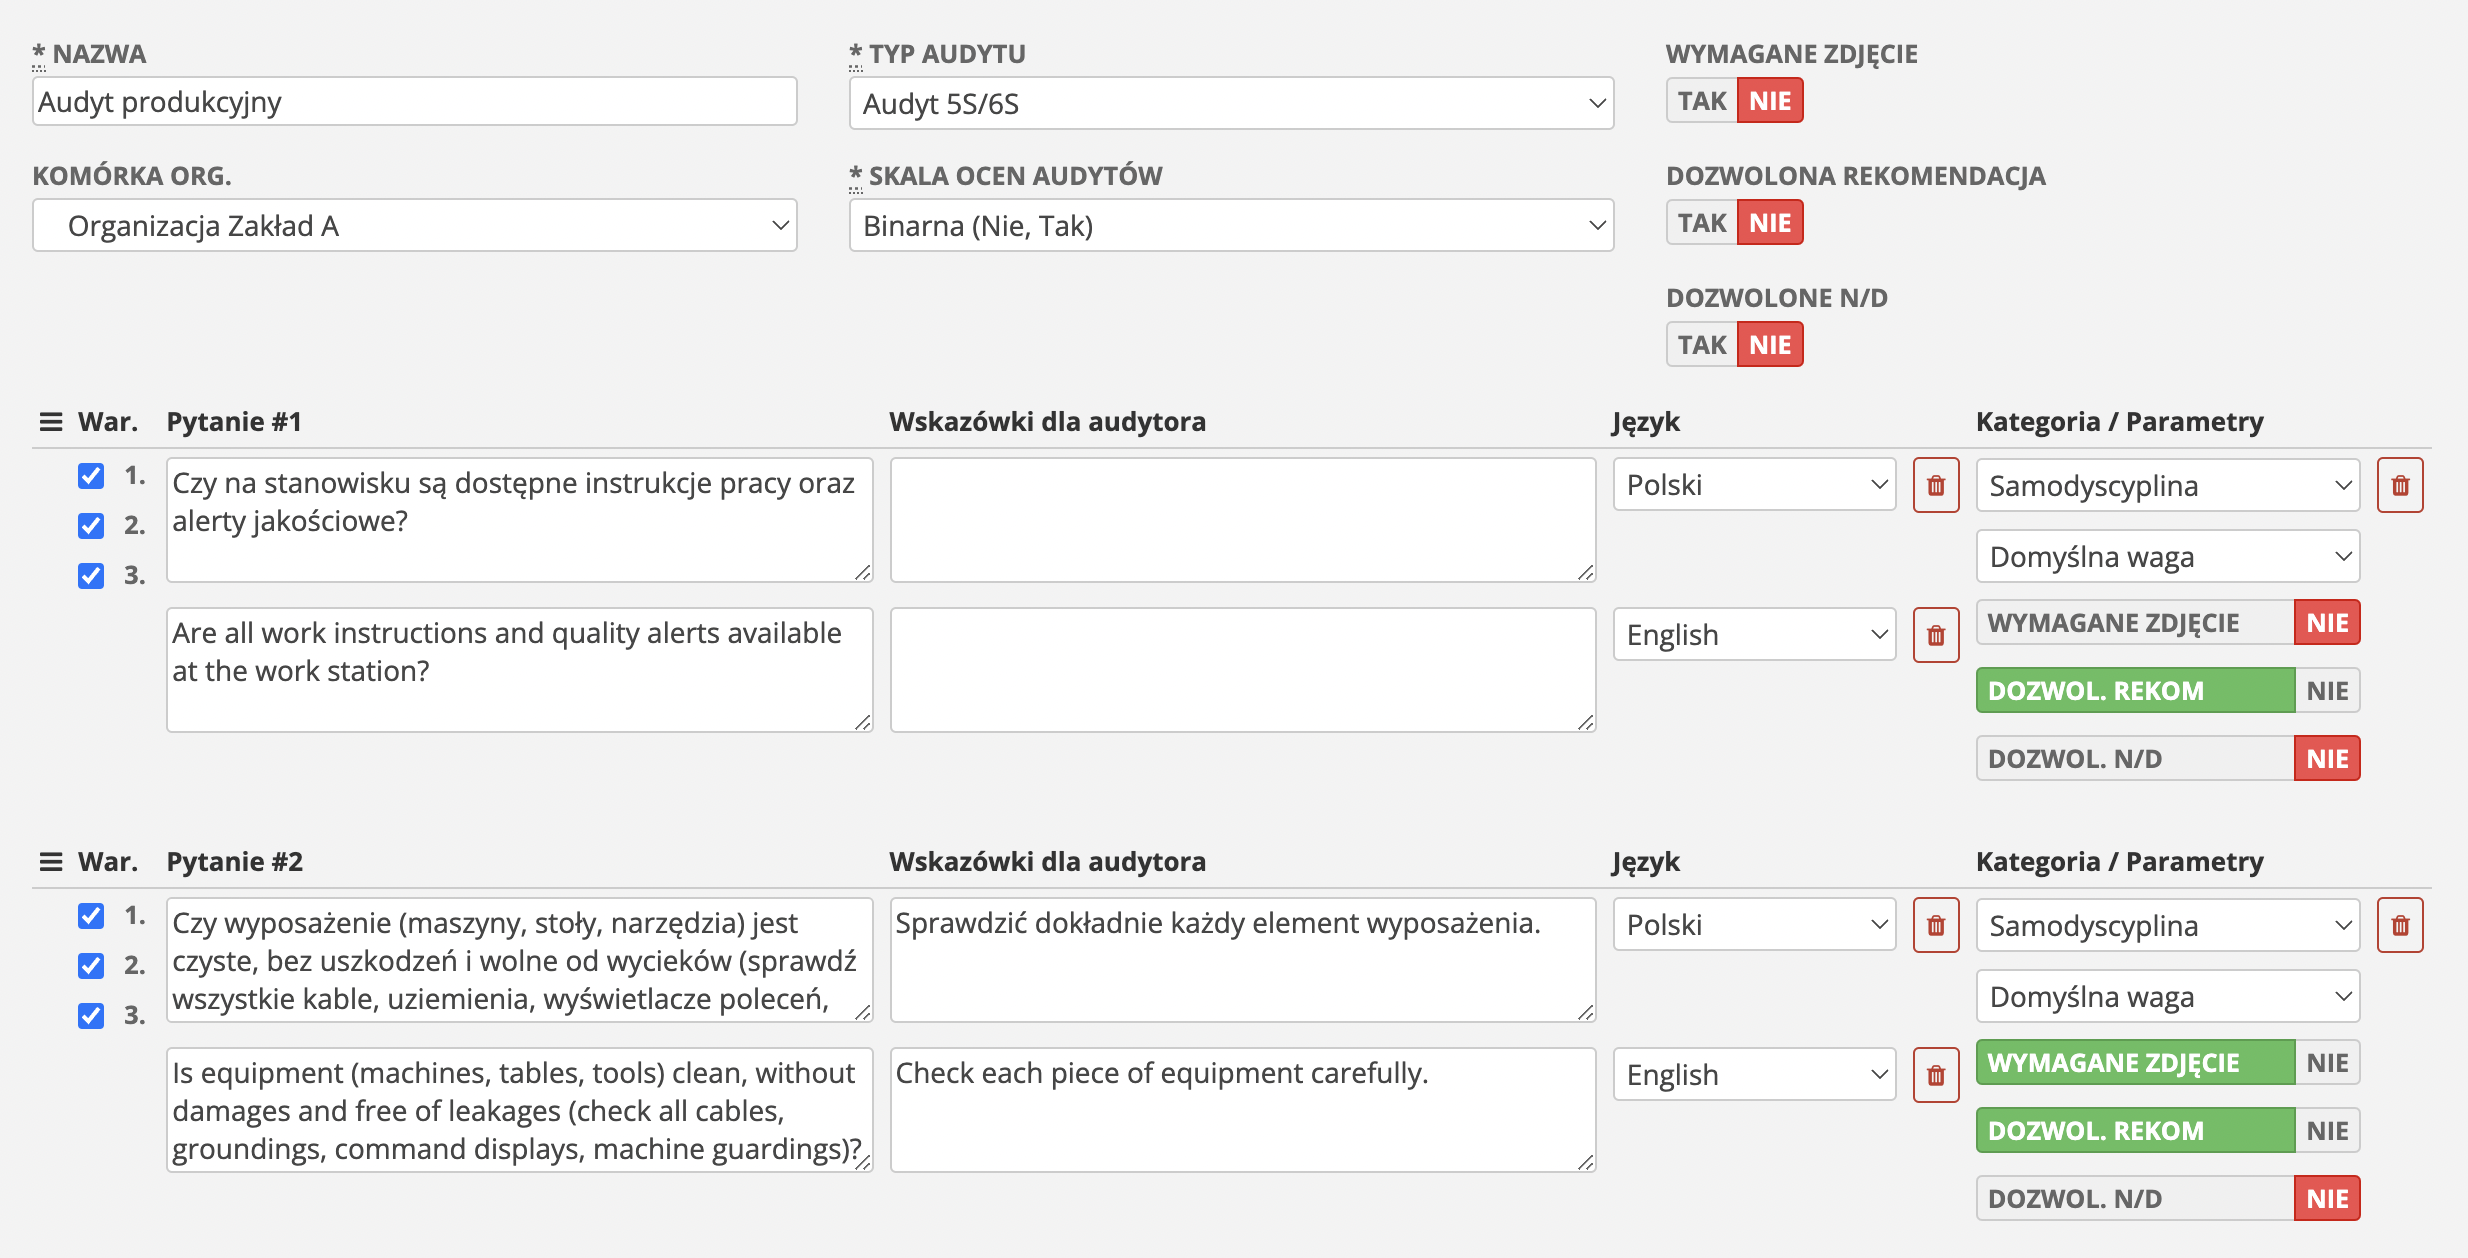Toggle checkbox 2 for Pytanie #2

point(91,964)
